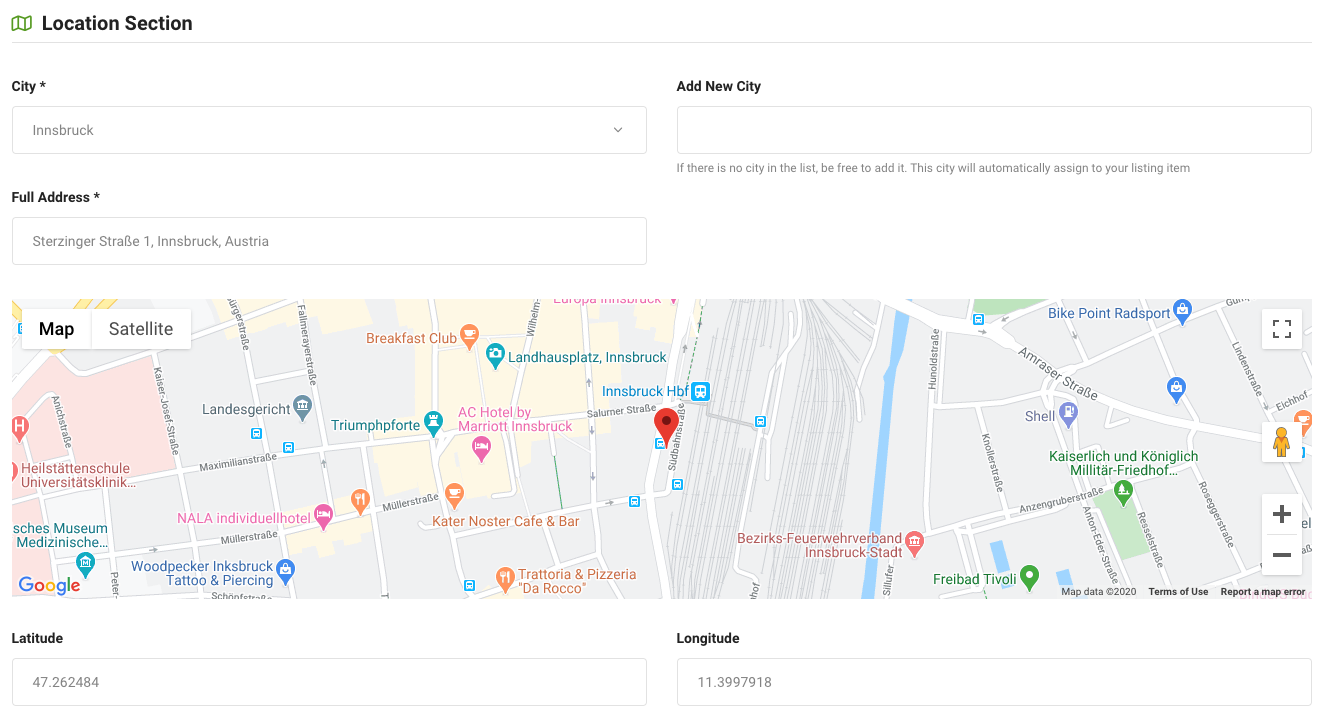Toggle the map fullscreen view
Image resolution: width=1329 pixels, height=719 pixels.
(x=1282, y=329)
